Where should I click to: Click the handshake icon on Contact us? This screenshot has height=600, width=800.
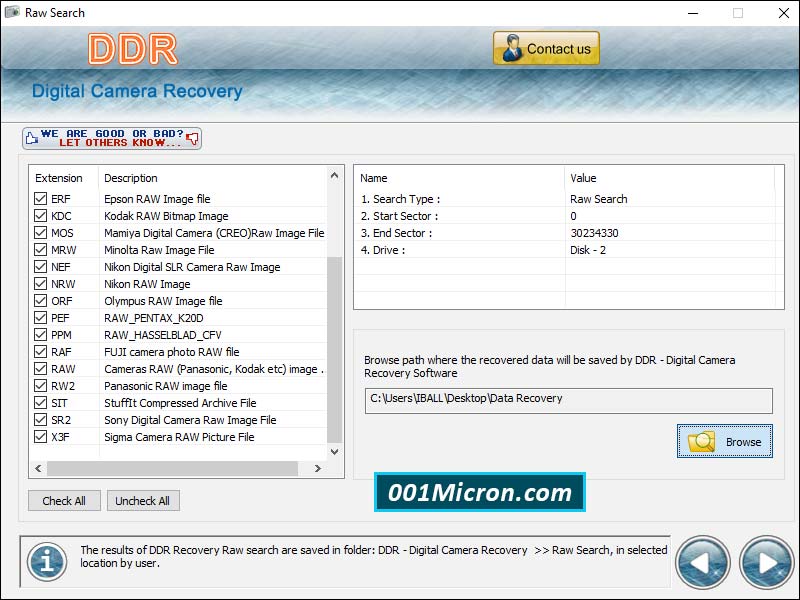point(511,47)
